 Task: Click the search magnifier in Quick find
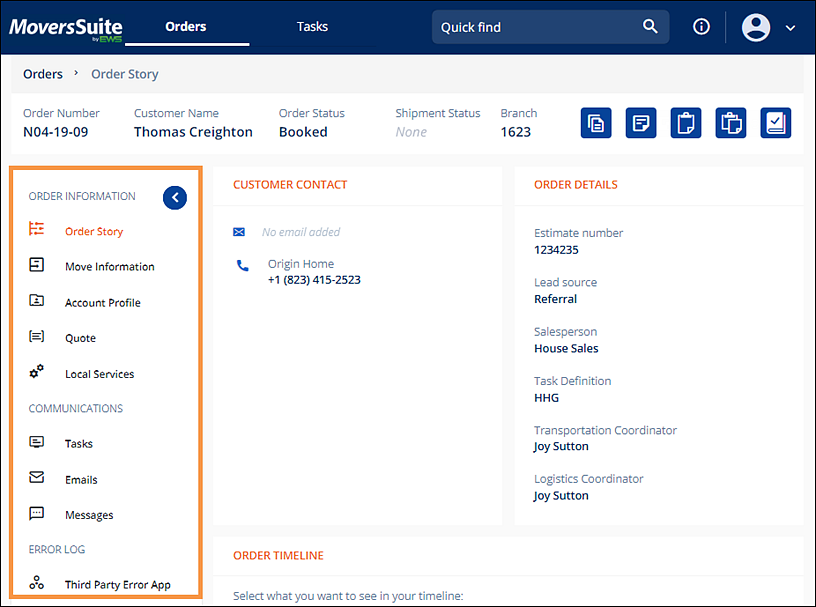click(650, 26)
